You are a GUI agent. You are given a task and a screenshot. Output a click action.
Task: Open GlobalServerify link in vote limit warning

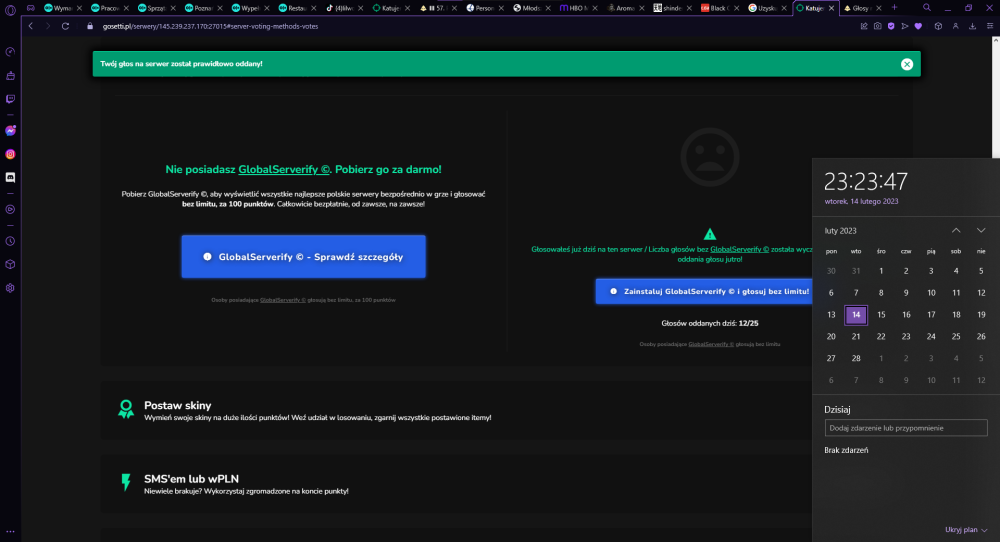point(739,249)
